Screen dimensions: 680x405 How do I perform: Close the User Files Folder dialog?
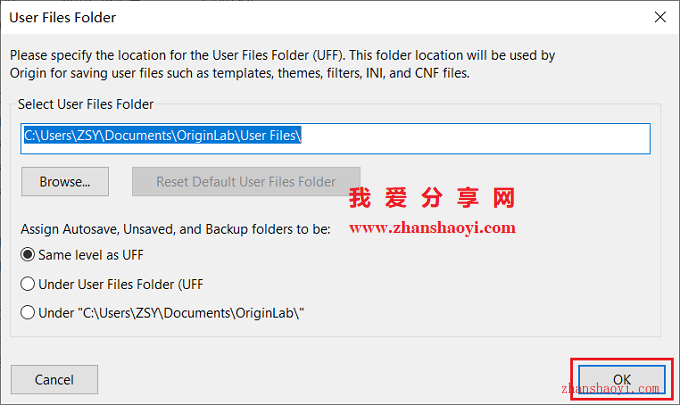660,17
